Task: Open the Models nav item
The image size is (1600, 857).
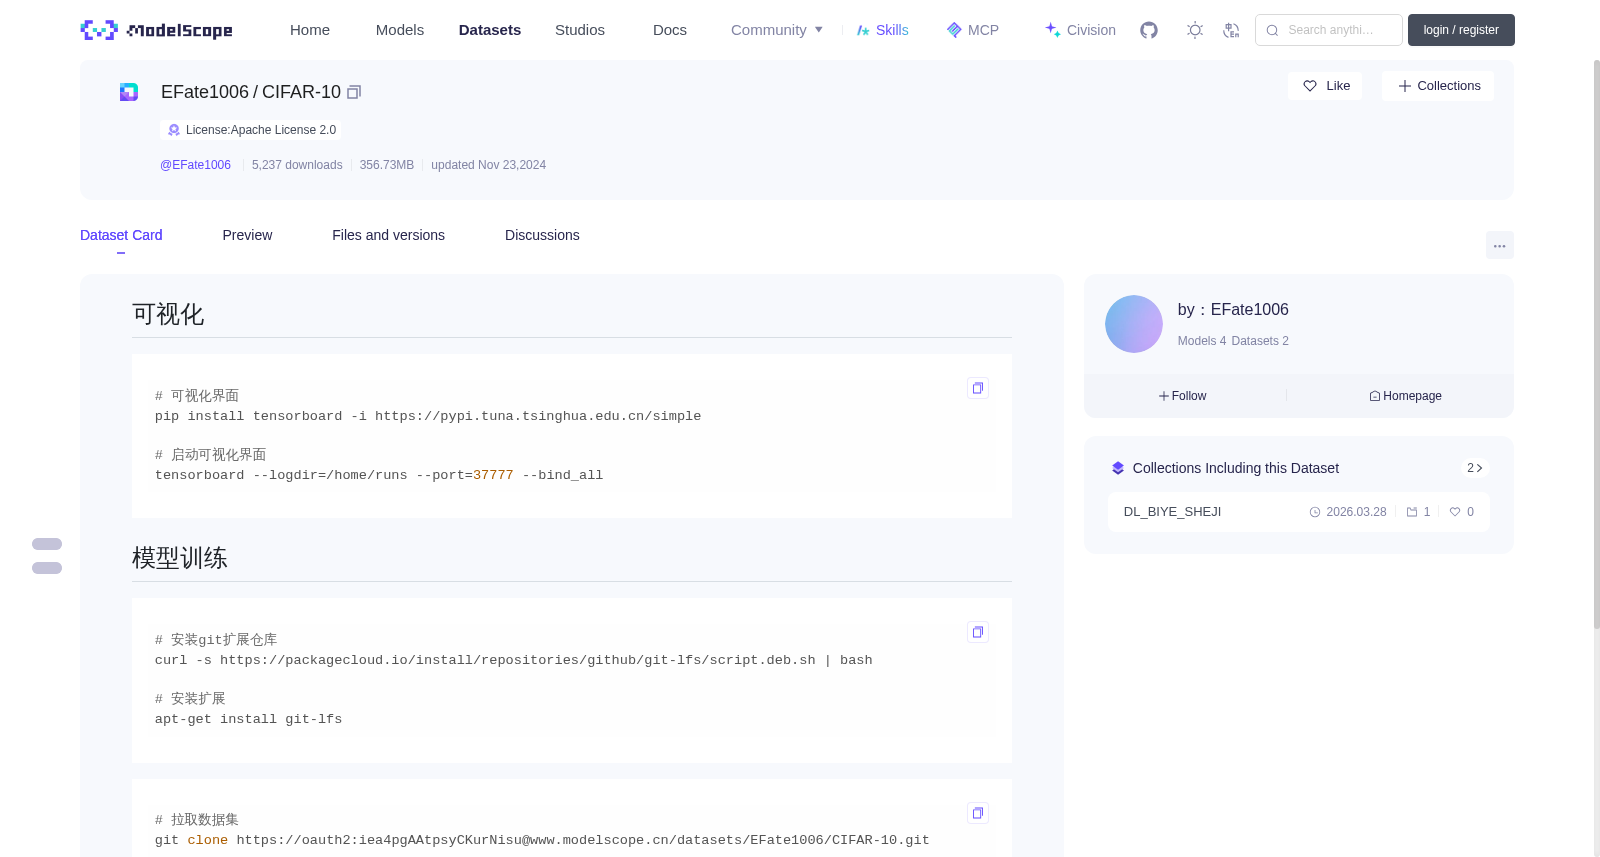Action: pyautogui.click(x=400, y=30)
